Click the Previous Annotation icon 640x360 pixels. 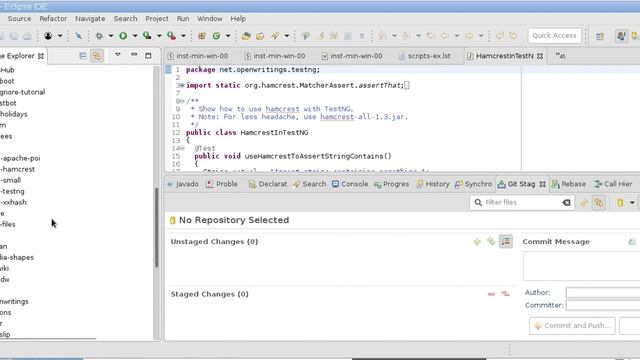(406, 36)
